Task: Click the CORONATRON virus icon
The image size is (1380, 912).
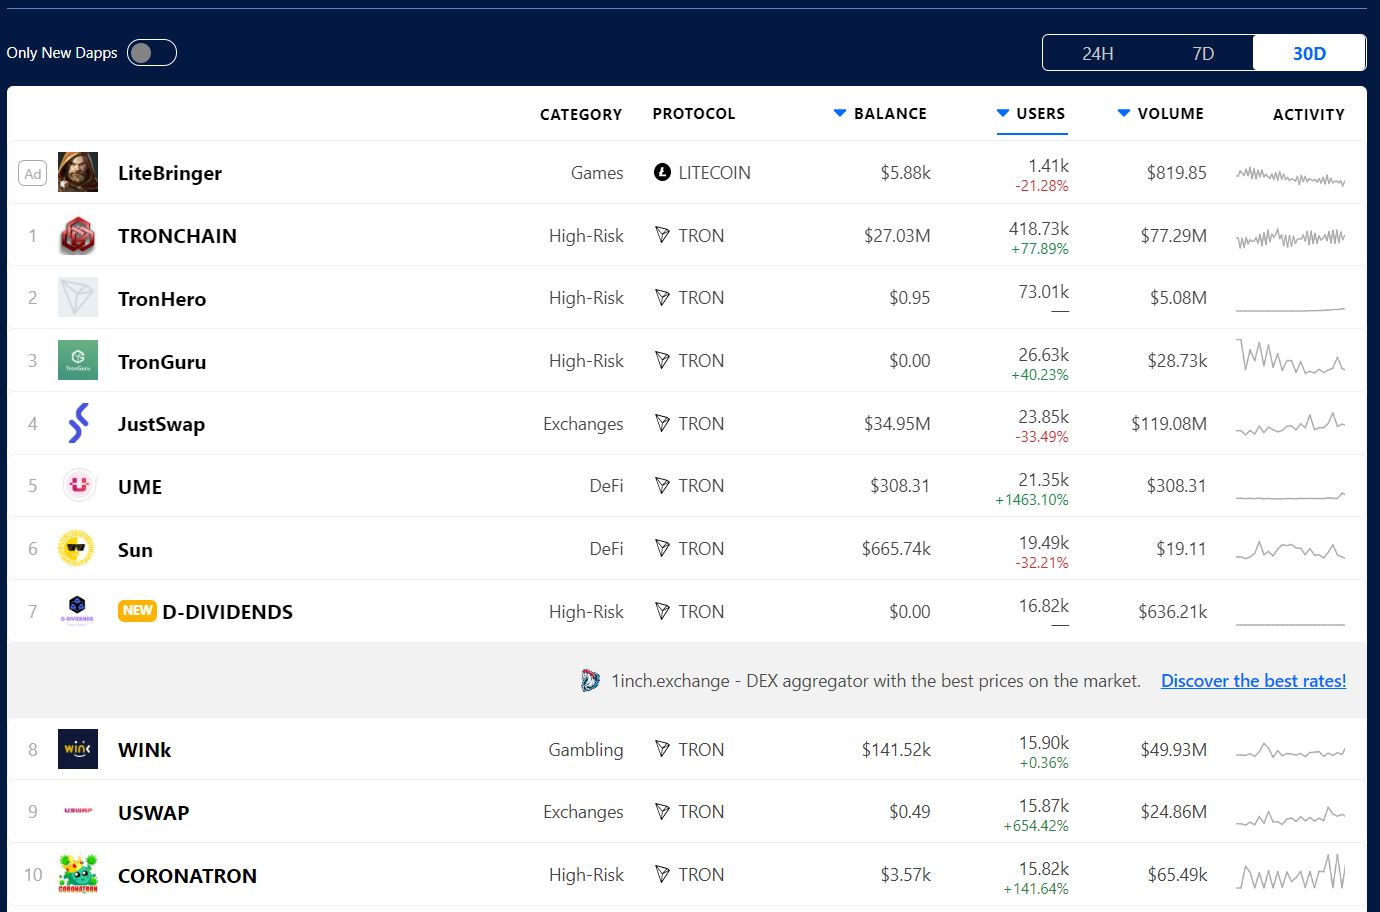Action: pyautogui.click(x=78, y=874)
